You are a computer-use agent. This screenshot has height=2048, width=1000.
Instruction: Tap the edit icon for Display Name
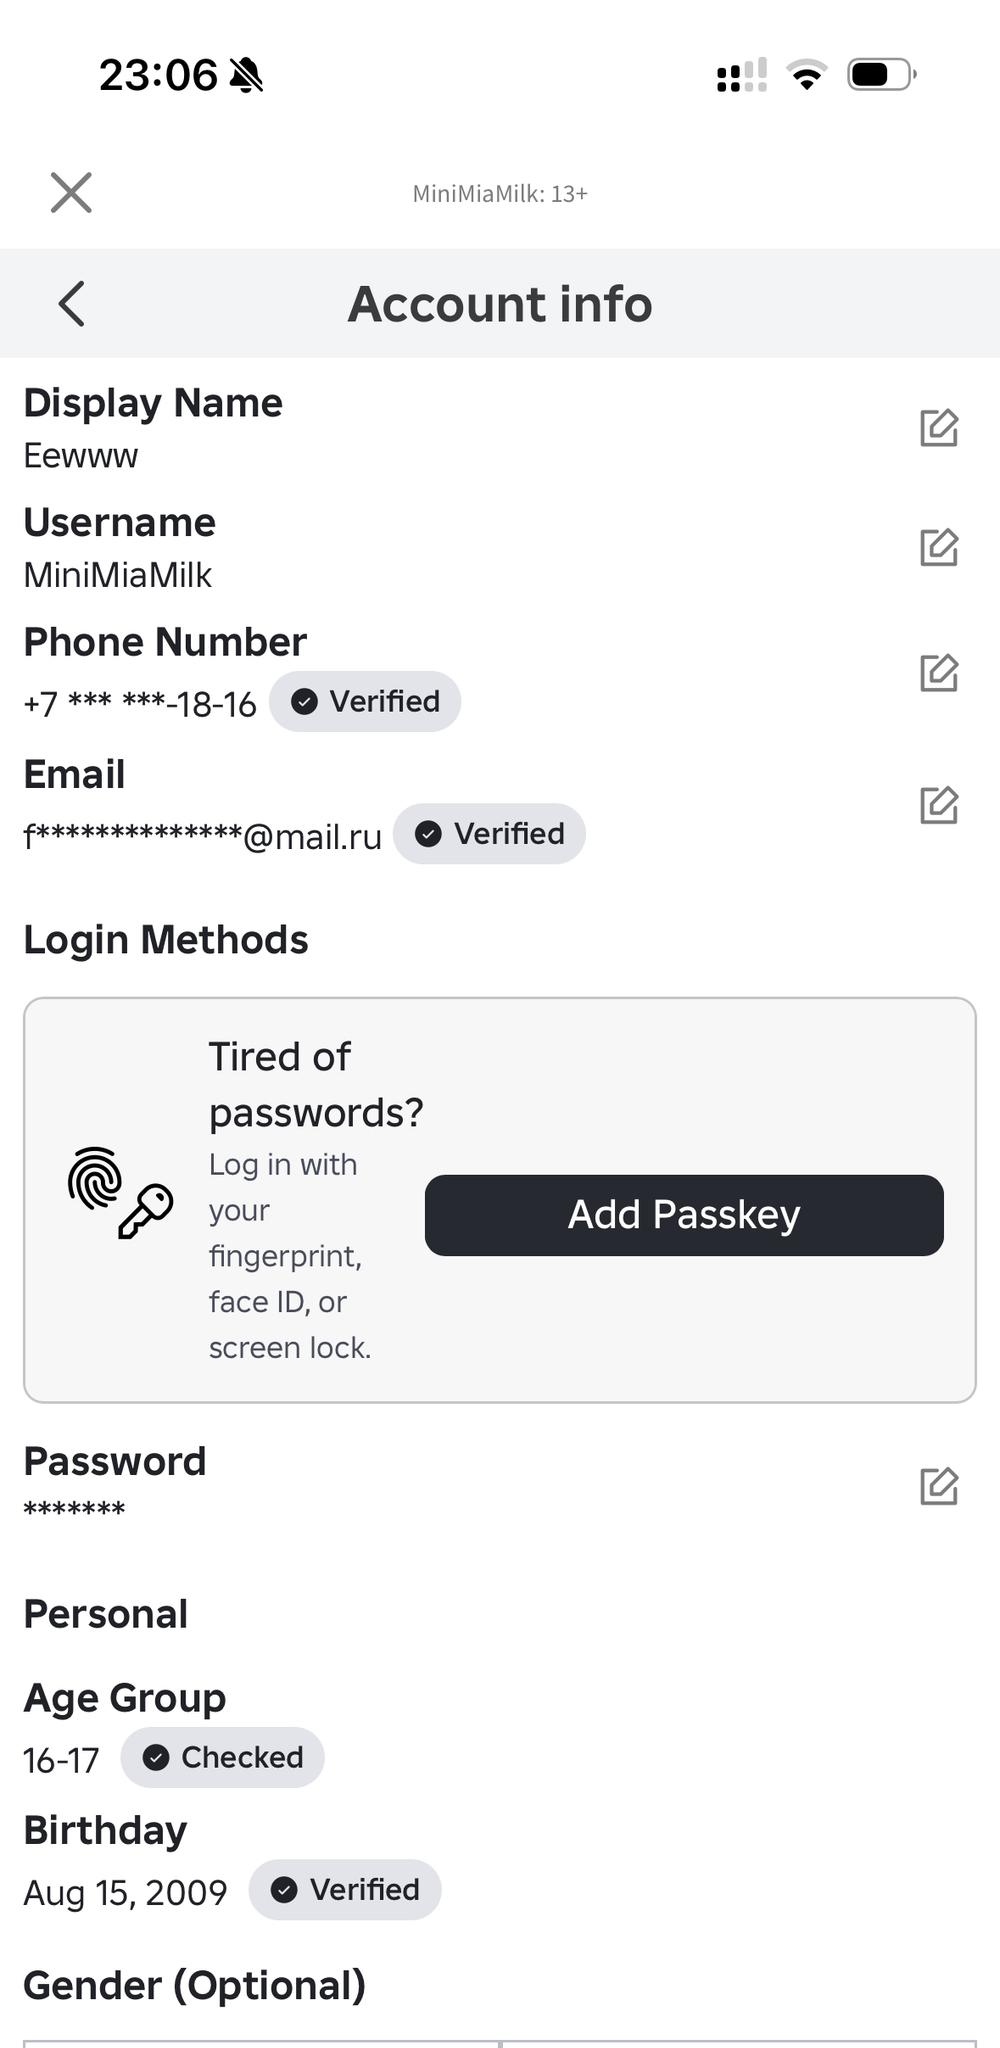[939, 428]
